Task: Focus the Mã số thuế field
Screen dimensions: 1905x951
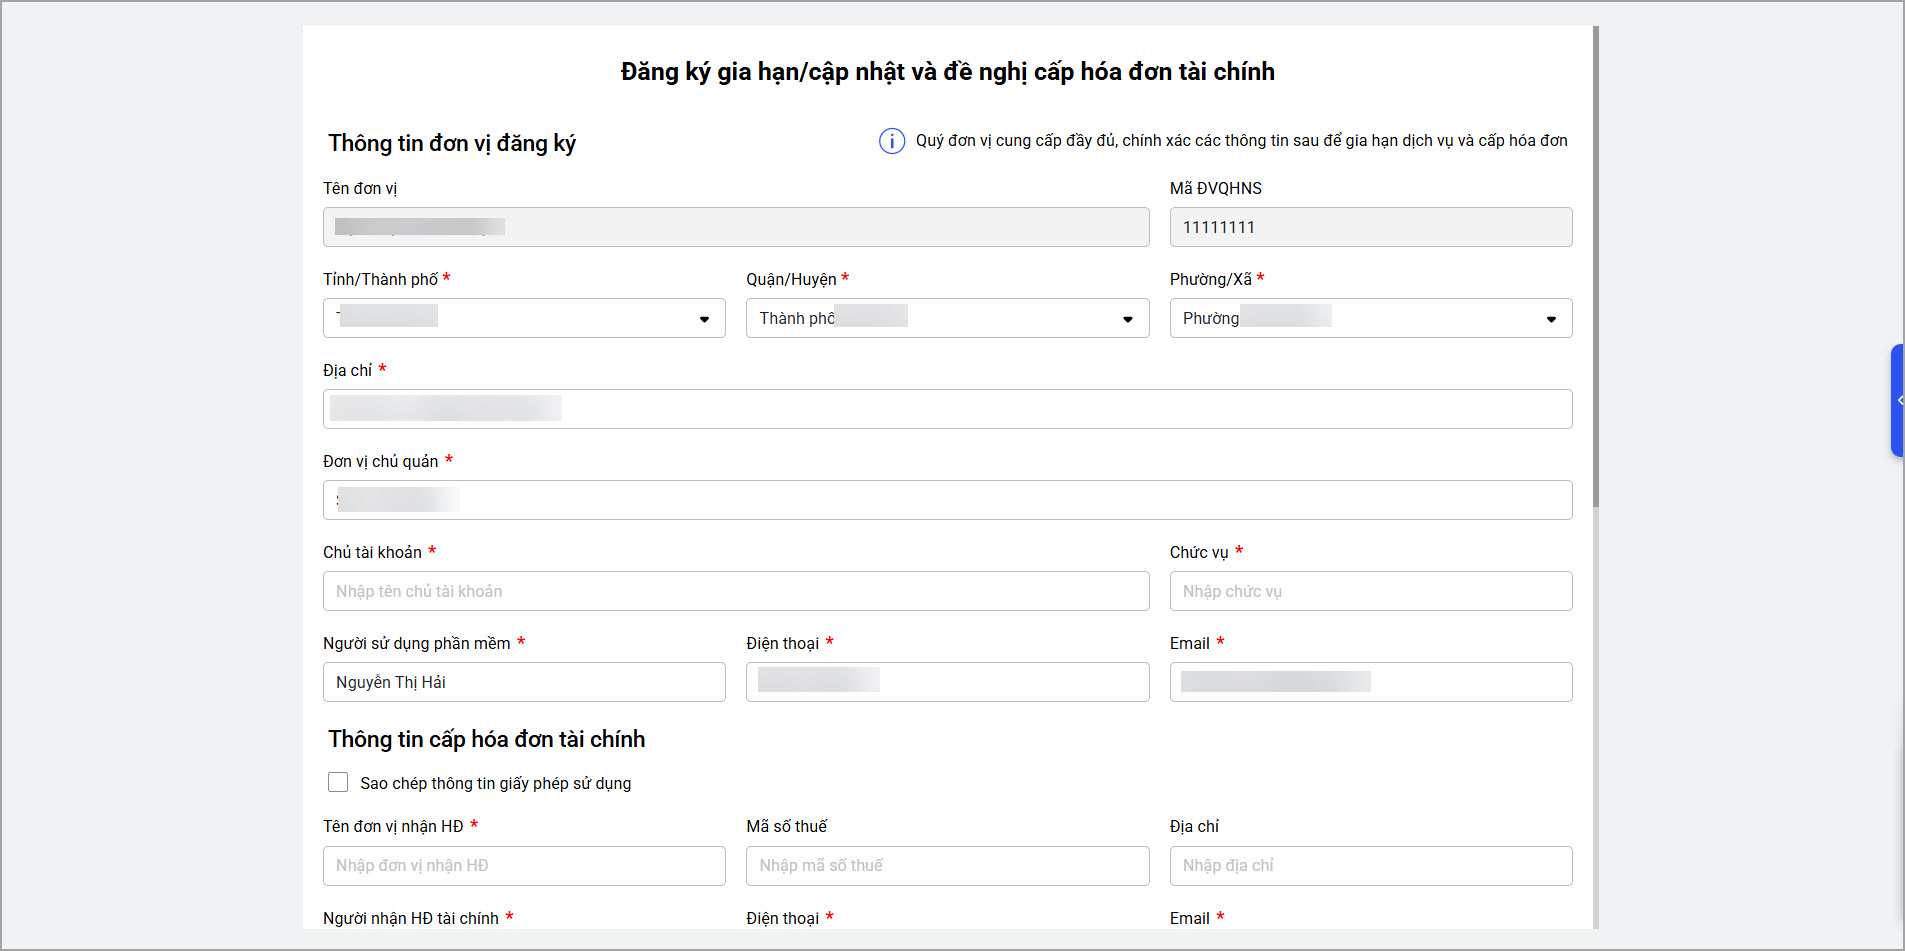Action: [947, 866]
